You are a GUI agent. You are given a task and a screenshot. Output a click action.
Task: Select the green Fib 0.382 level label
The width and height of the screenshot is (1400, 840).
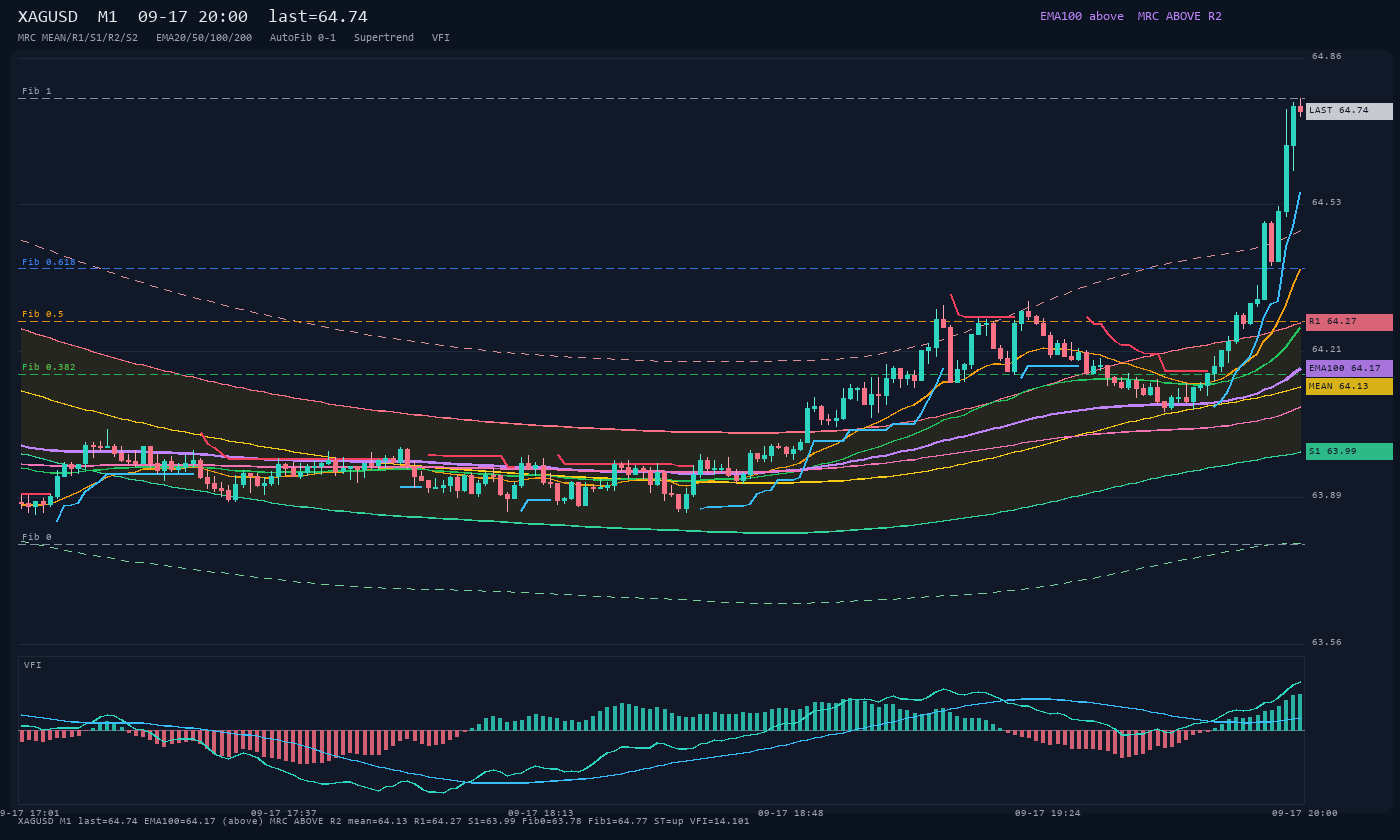pyautogui.click(x=49, y=367)
